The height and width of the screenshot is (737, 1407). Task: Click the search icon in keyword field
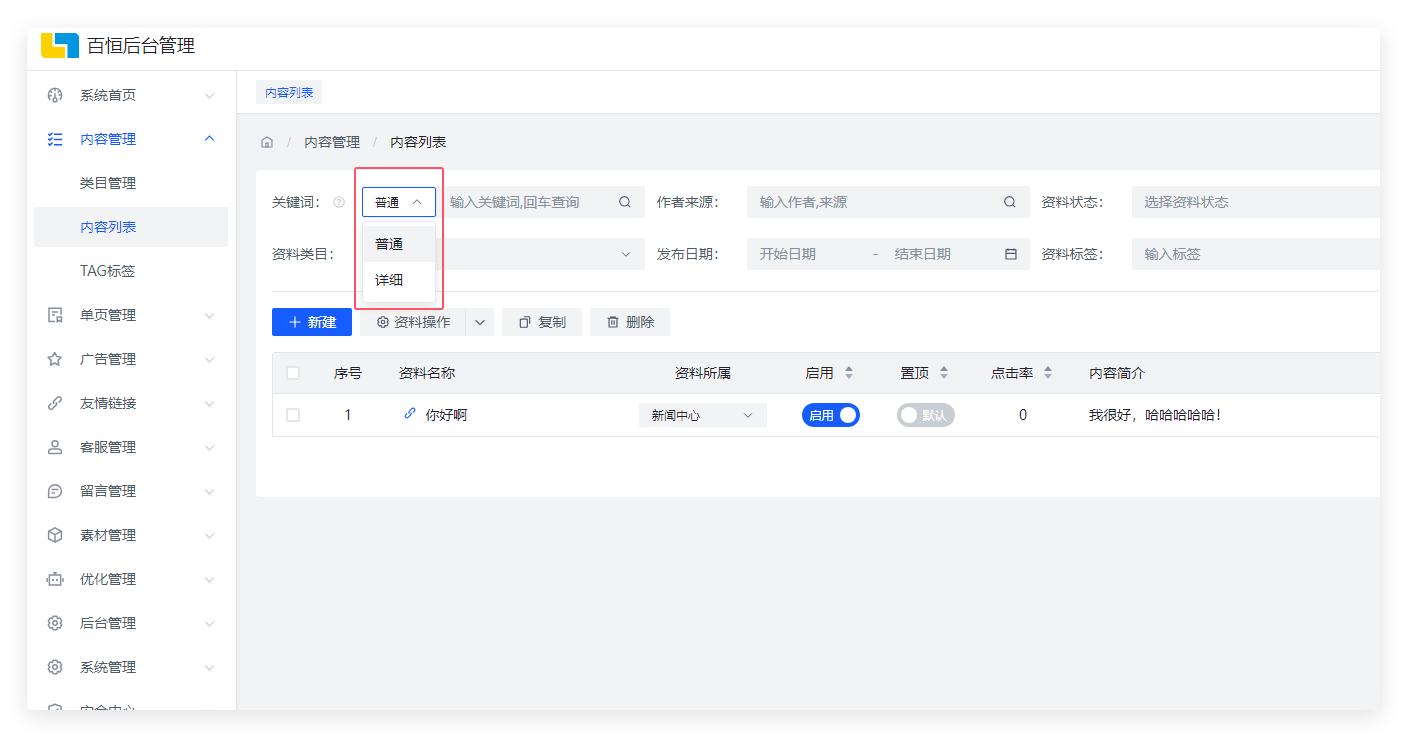(625, 202)
